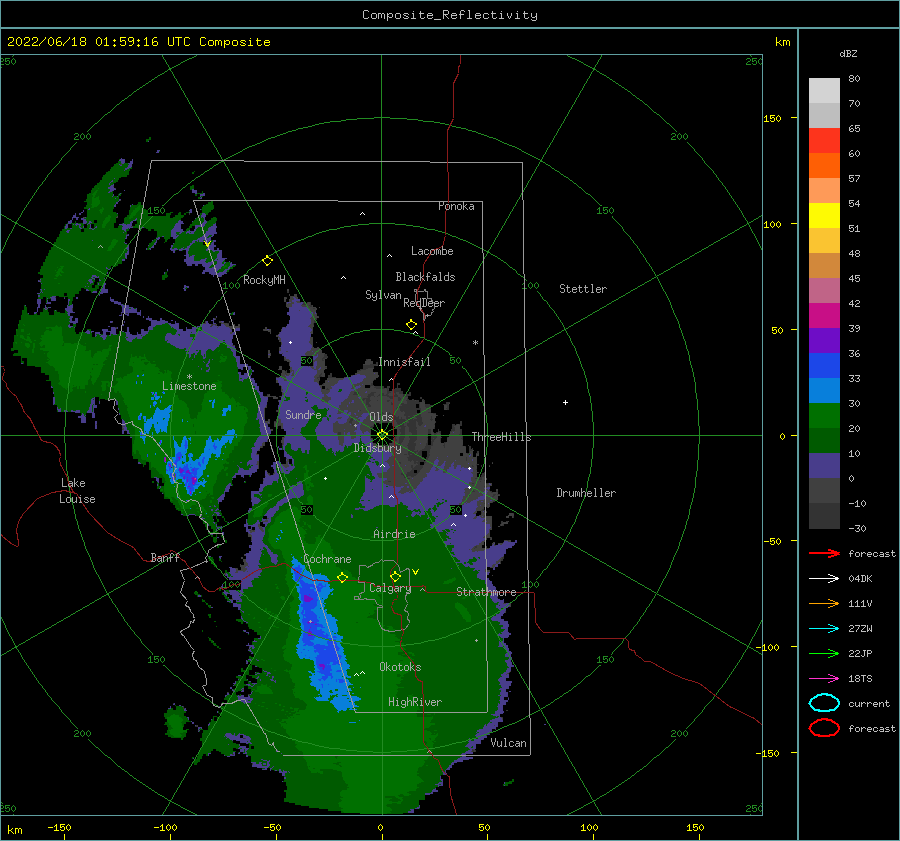The height and width of the screenshot is (841, 900).
Task: Select the blue 33-36 dBZ swatch
Action: [824, 365]
